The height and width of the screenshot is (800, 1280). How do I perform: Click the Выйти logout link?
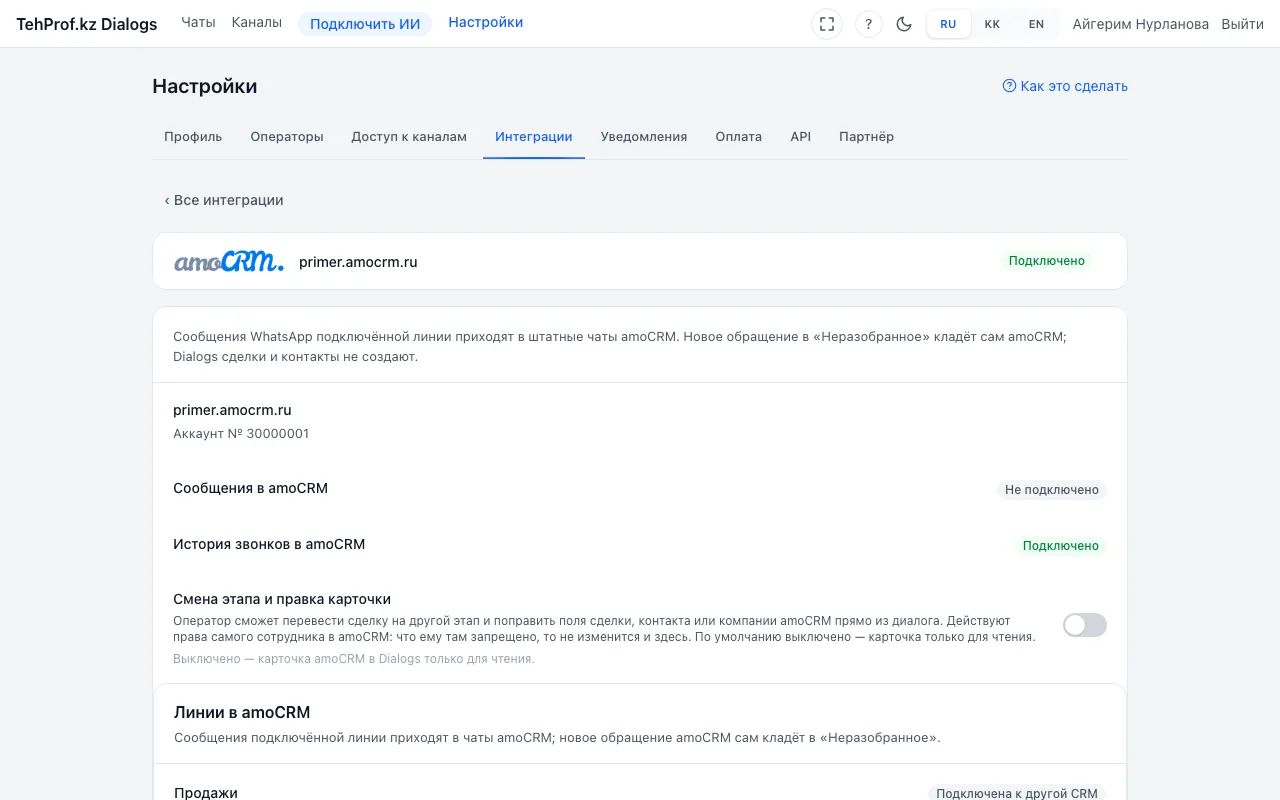pyautogui.click(x=1242, y=24)
